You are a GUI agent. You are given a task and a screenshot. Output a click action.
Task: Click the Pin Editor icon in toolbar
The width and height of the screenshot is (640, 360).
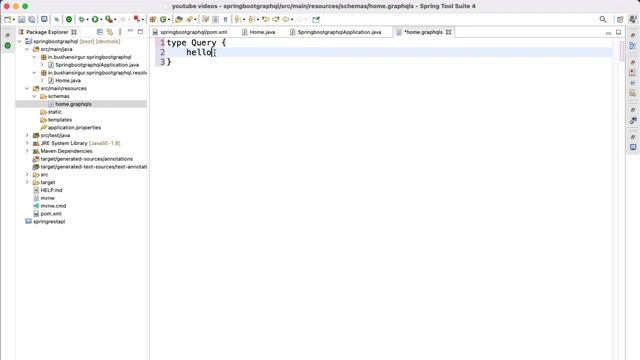point(316,19)
